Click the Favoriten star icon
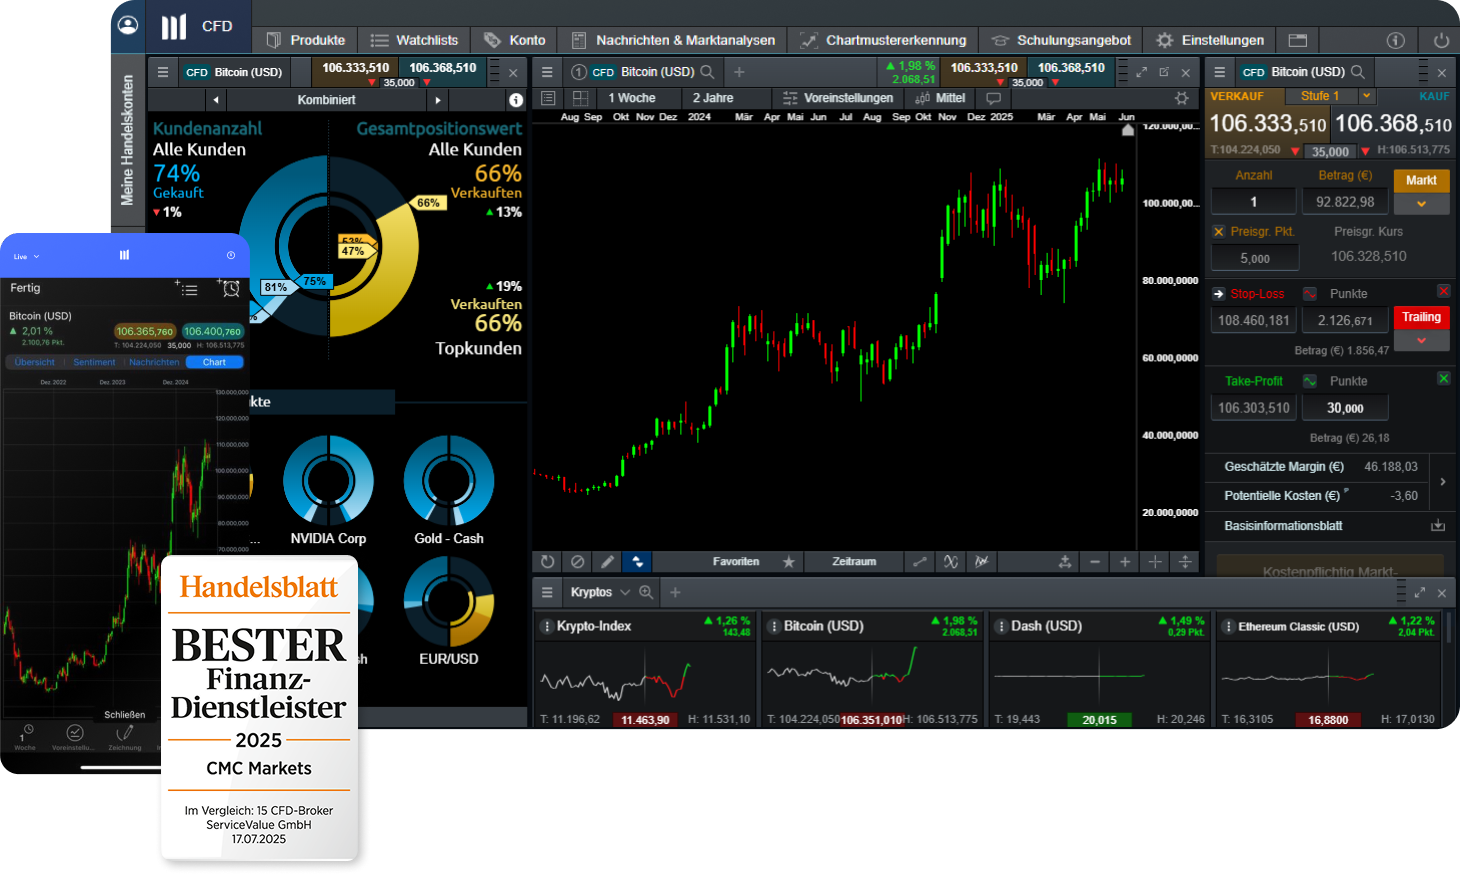 (x=788, y=562)
